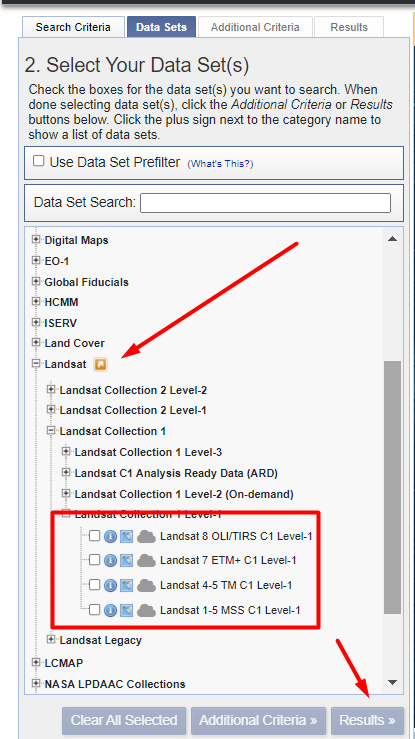Expand the LCMAP category
The image size is (415, 739).
click(x=36, y=662)
